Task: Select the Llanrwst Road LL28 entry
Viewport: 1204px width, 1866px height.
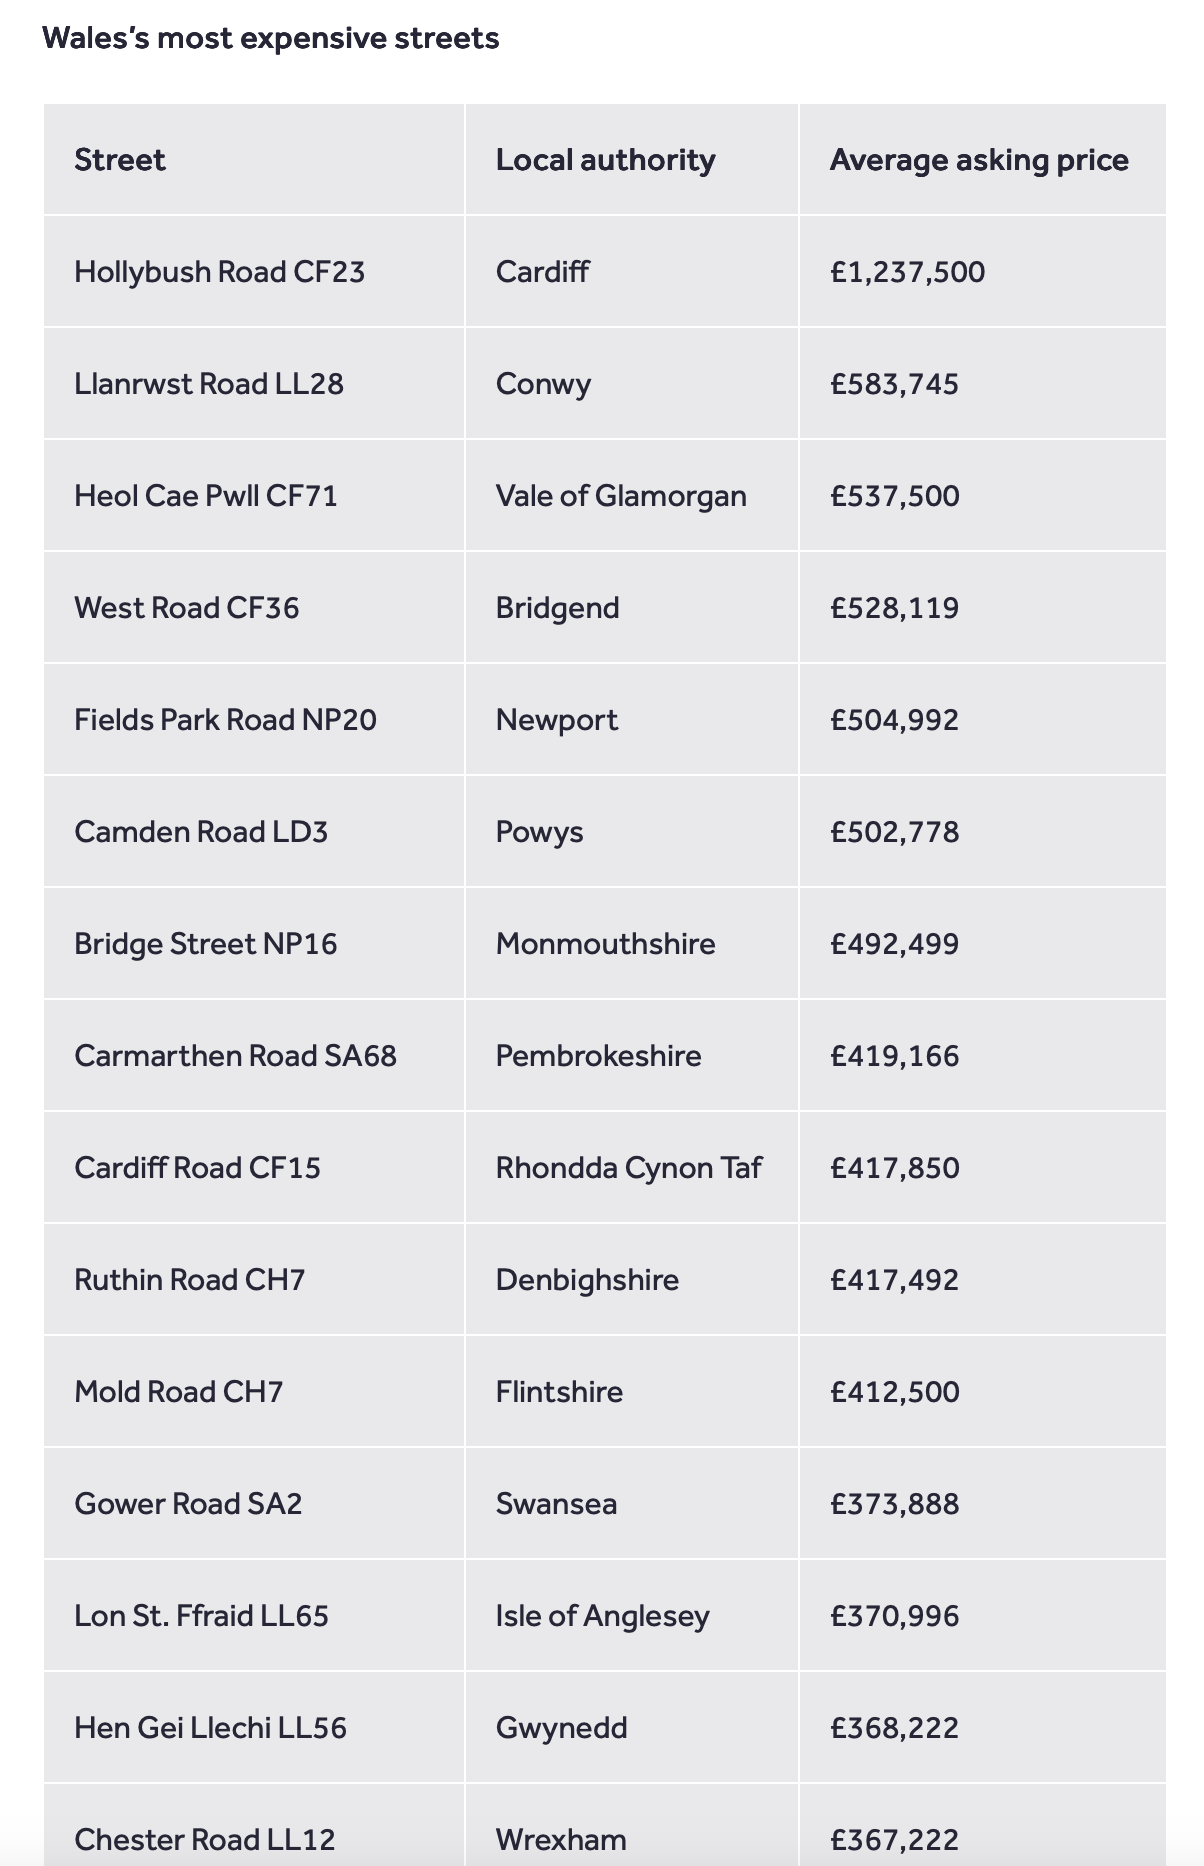Action: point(208,384)
